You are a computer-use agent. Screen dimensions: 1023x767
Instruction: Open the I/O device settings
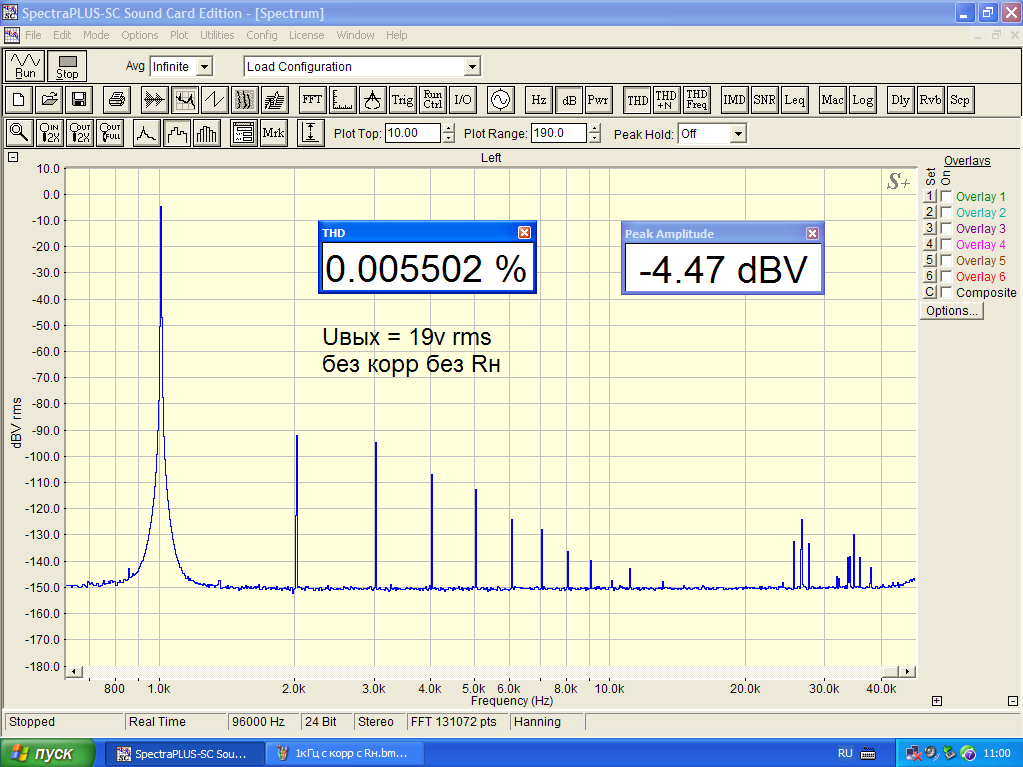coord(463,100)
